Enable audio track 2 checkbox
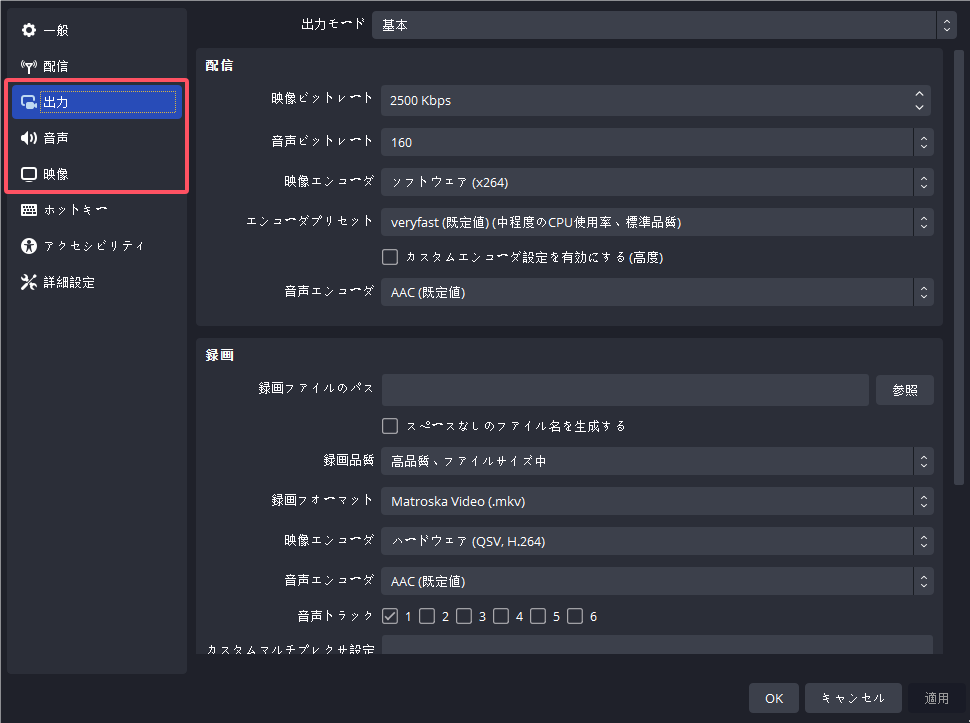Image resolution: width=970 pixels, height=723 pixels. 427,615
